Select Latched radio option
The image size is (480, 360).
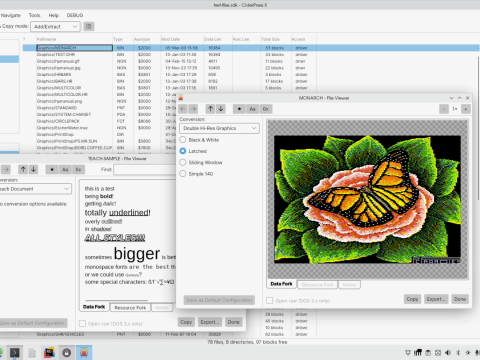193,151
